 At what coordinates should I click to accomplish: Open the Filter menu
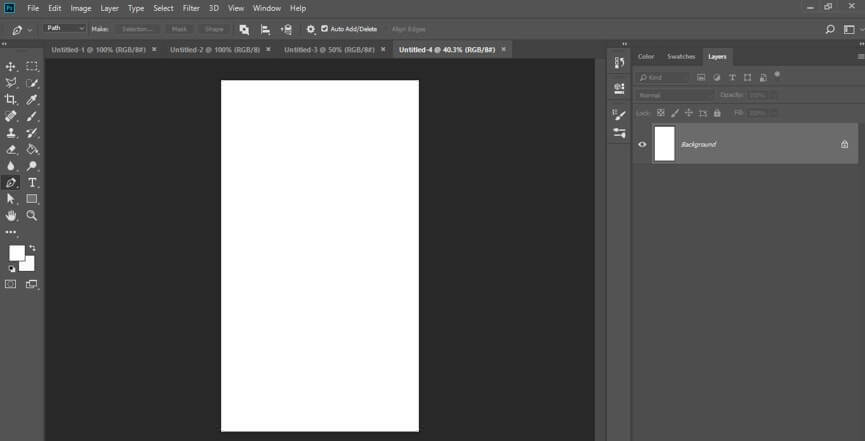tap(191, 8)
